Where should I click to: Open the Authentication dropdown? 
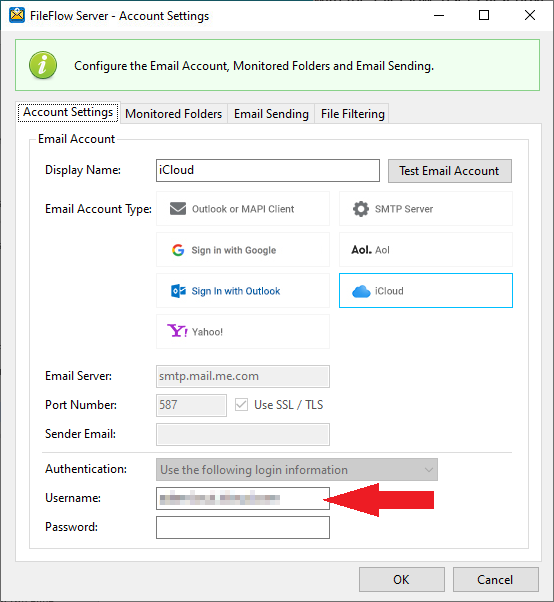296,470
